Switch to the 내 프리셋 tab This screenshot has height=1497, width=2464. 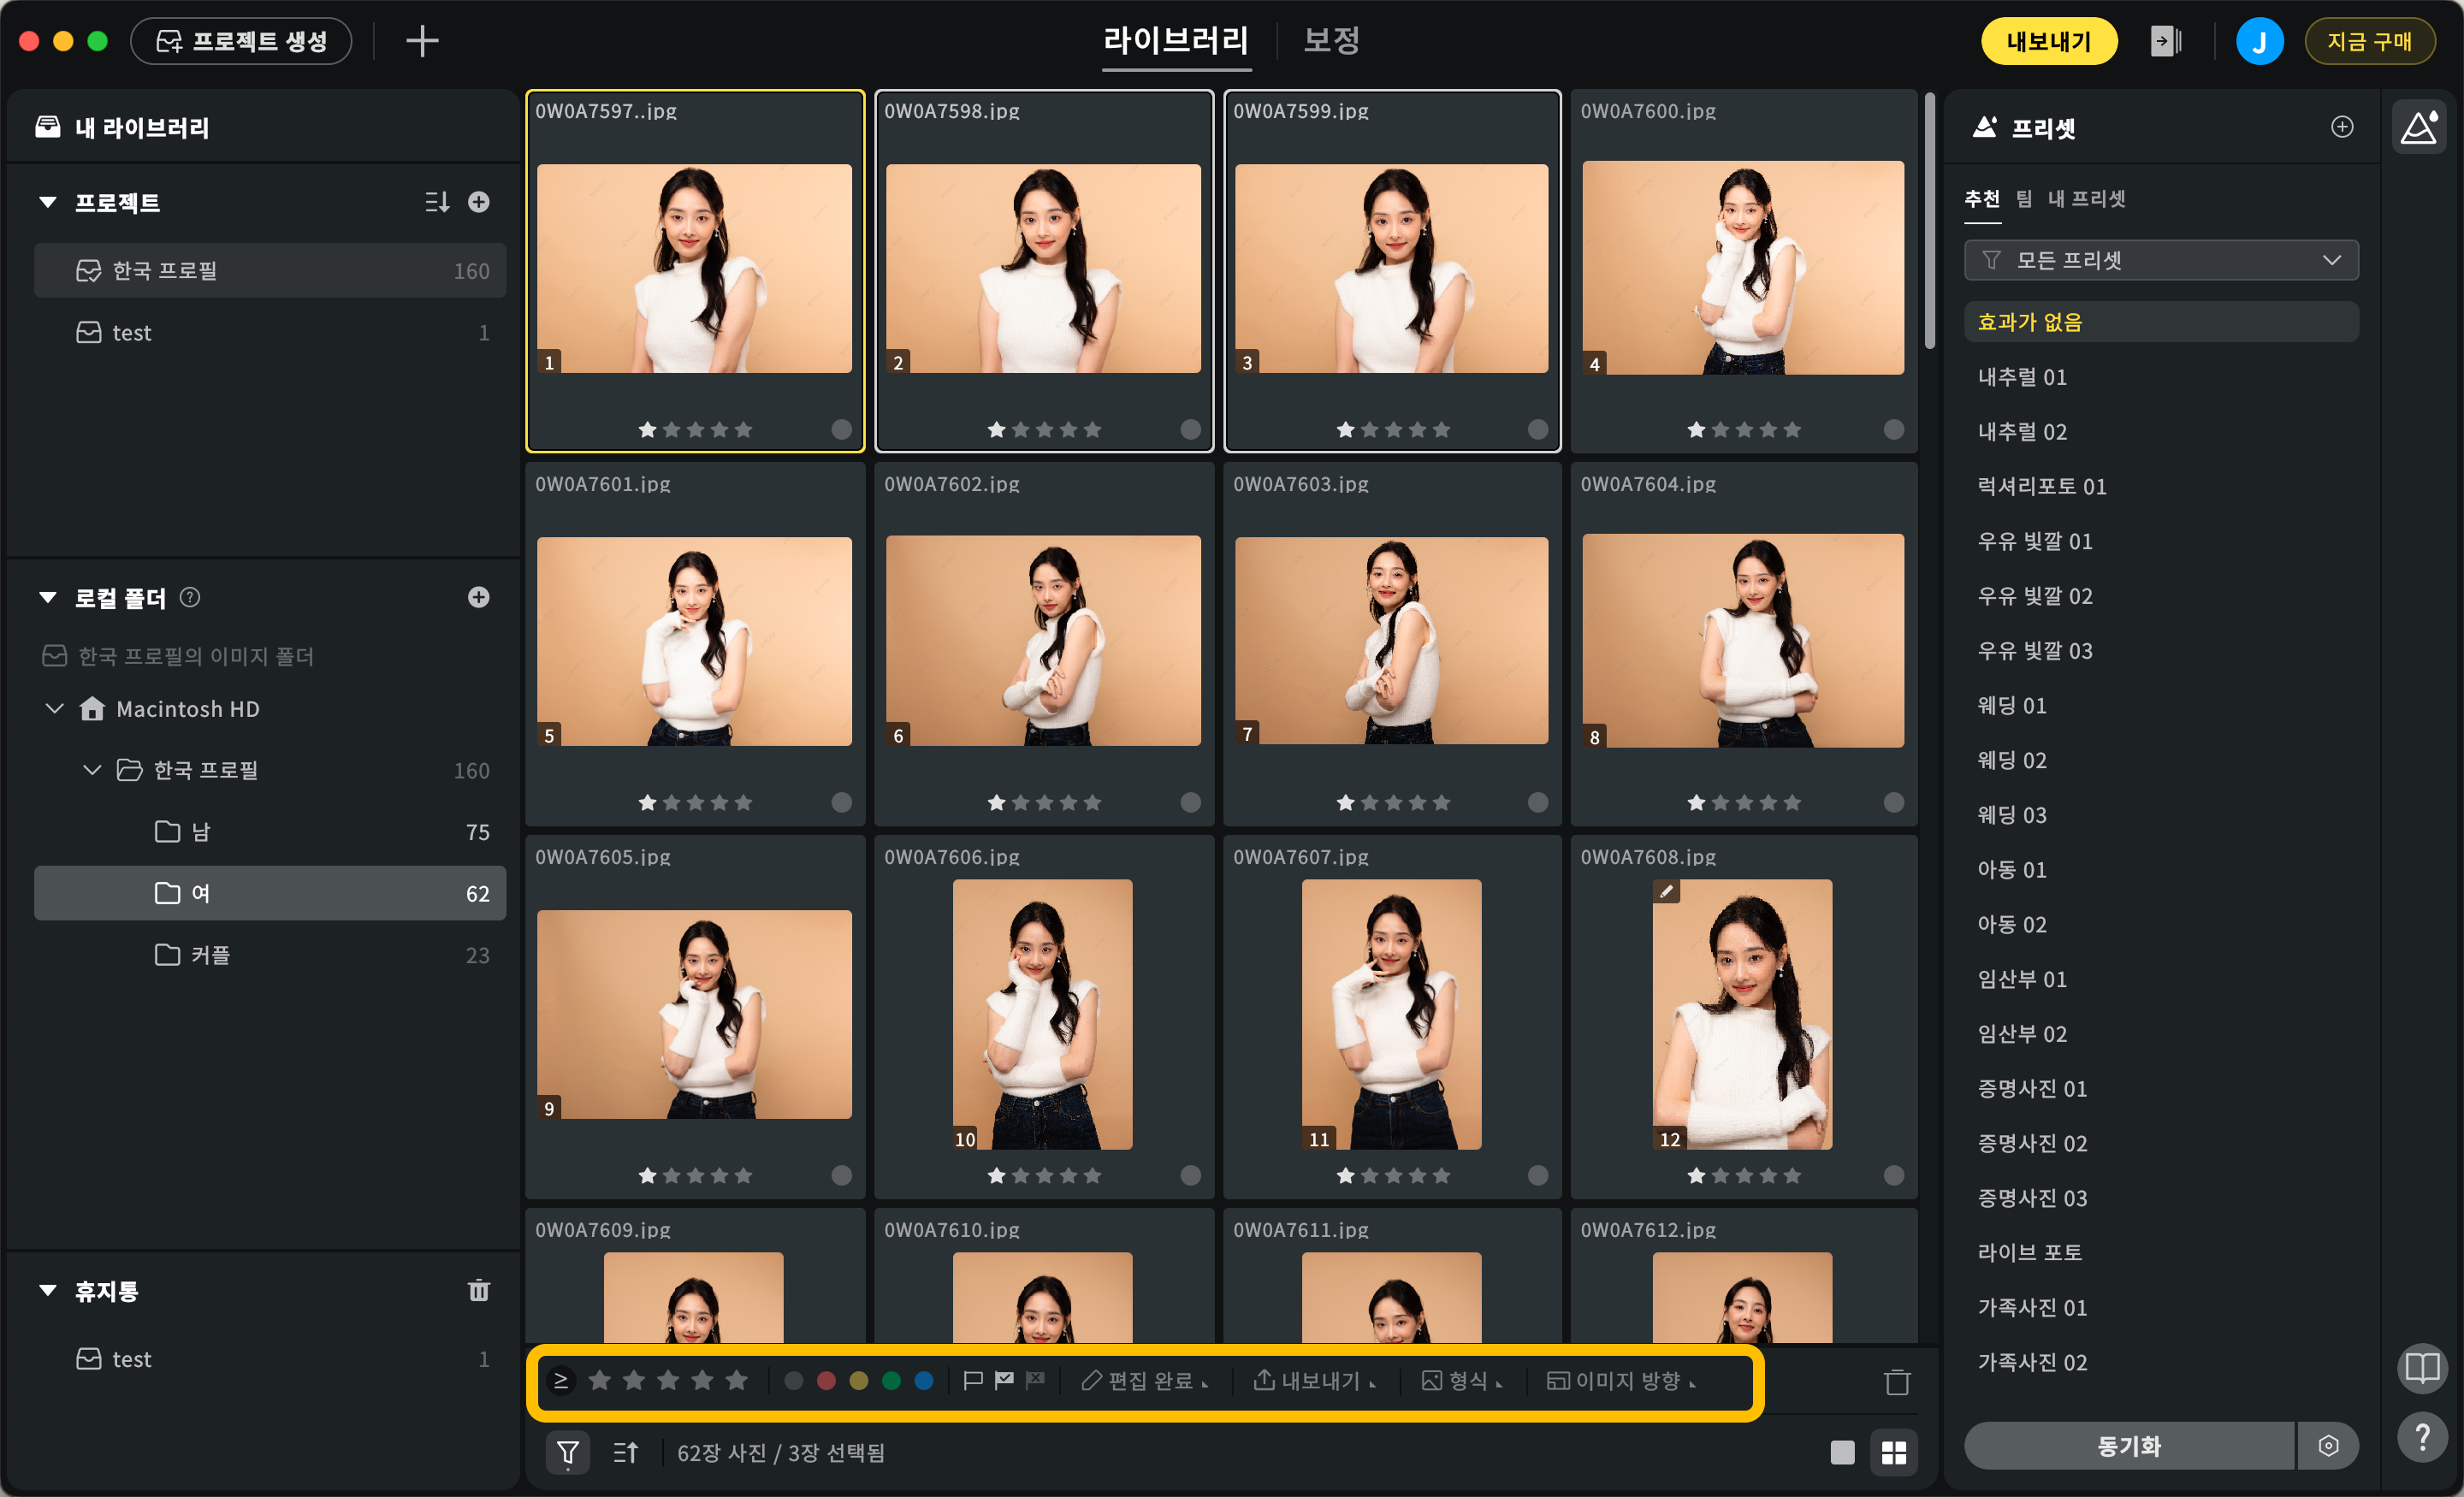2086,198
